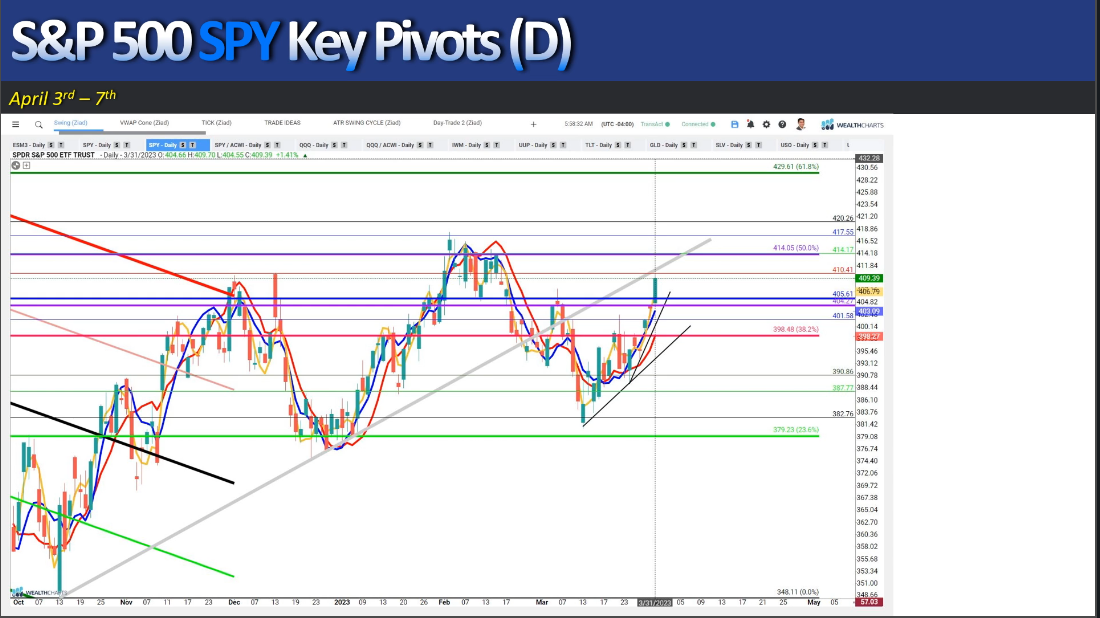Viewport: 1100px width, 618px height.
Task: Toggle the T button on the highlighted SPY - Daily tab
Action: (x=193, y=145)
